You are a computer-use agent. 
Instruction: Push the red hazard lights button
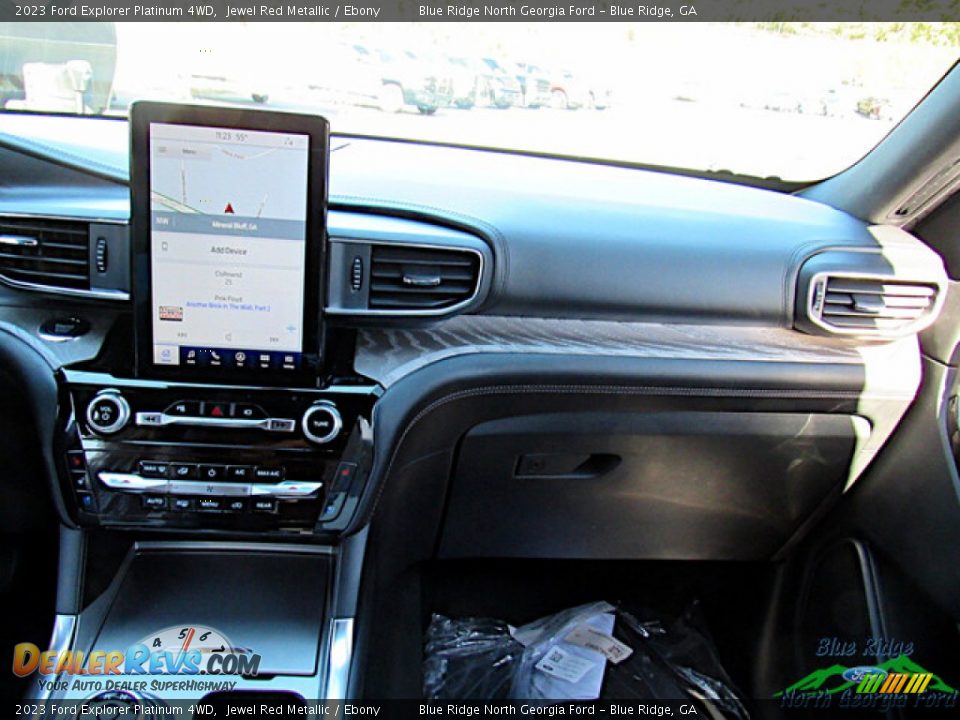[x=217, y=411]
